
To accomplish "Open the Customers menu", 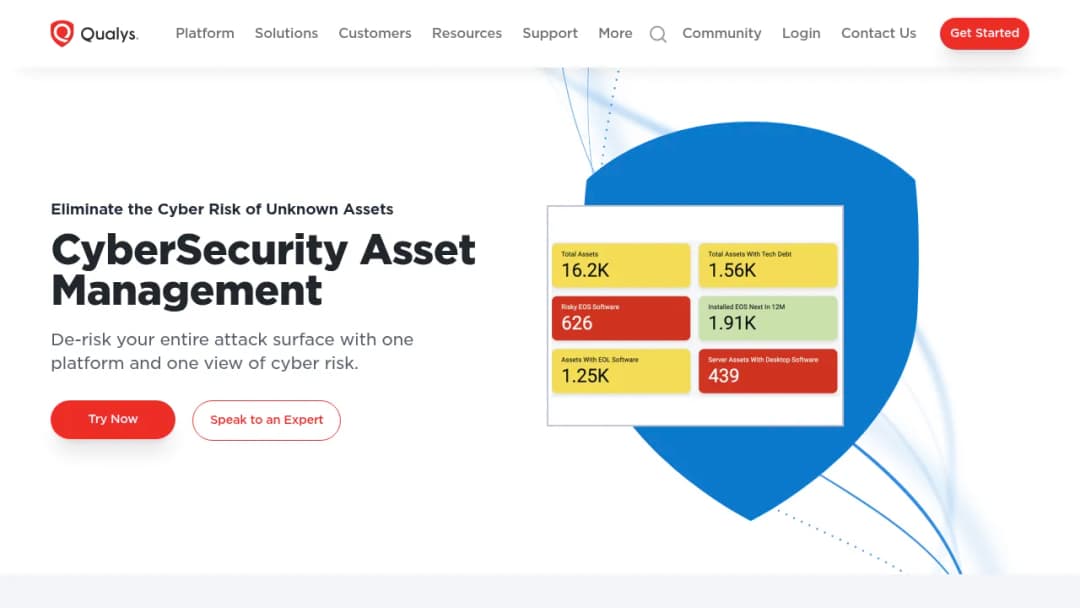I will point(375,33).
